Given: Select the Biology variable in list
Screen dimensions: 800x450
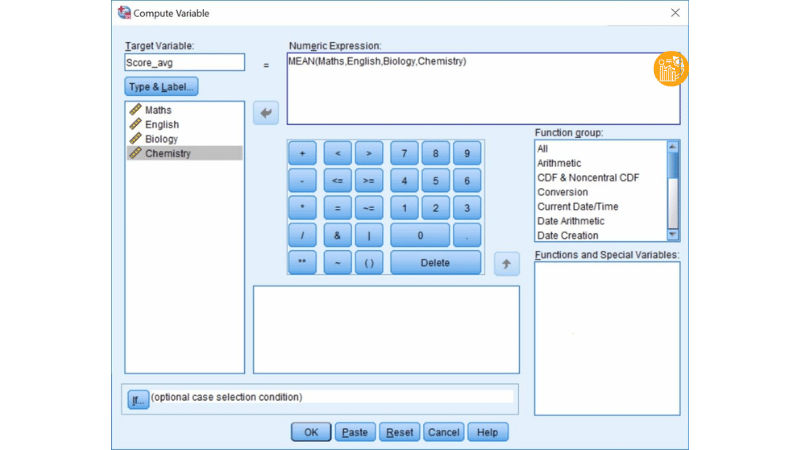Looking at the screenshot, I should 161,139.
